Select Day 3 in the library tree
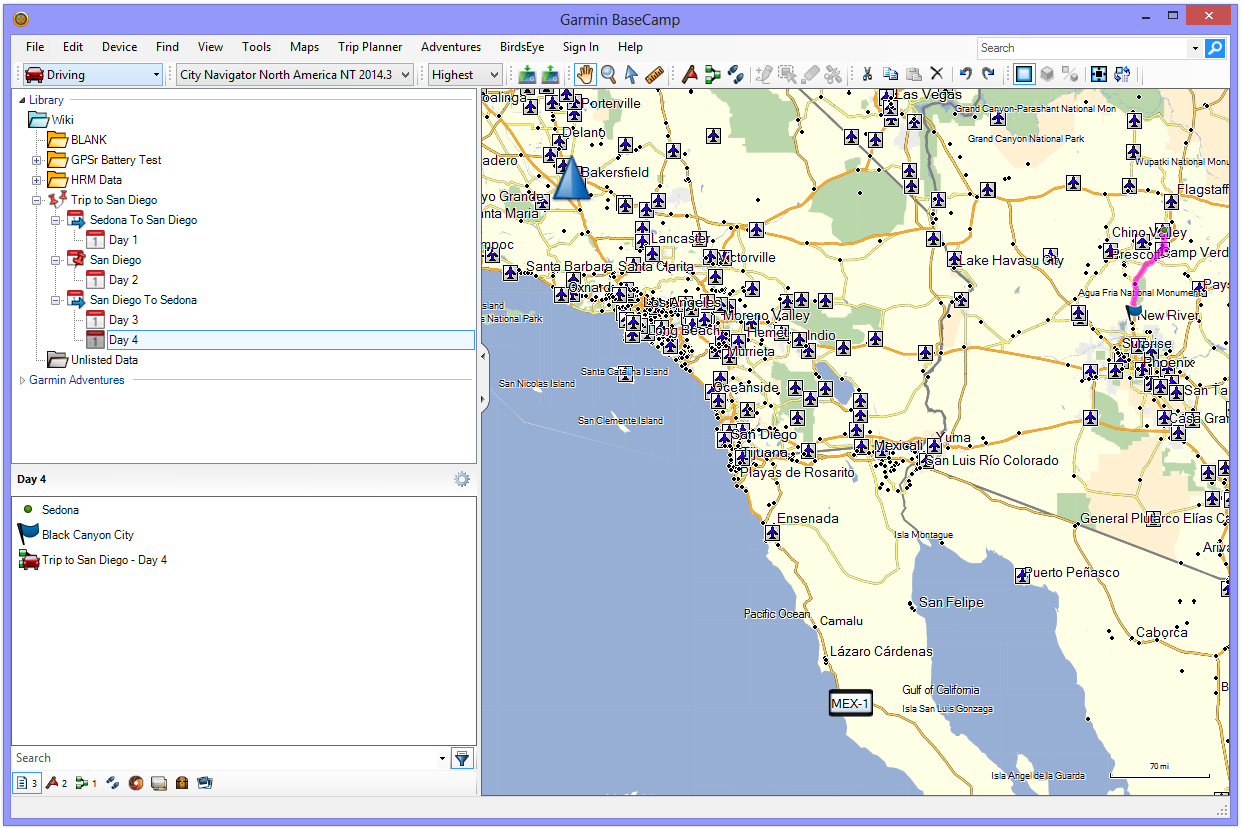Image resolution: width=1242 pixels, height=828 pixels. (x=123, y=320)
